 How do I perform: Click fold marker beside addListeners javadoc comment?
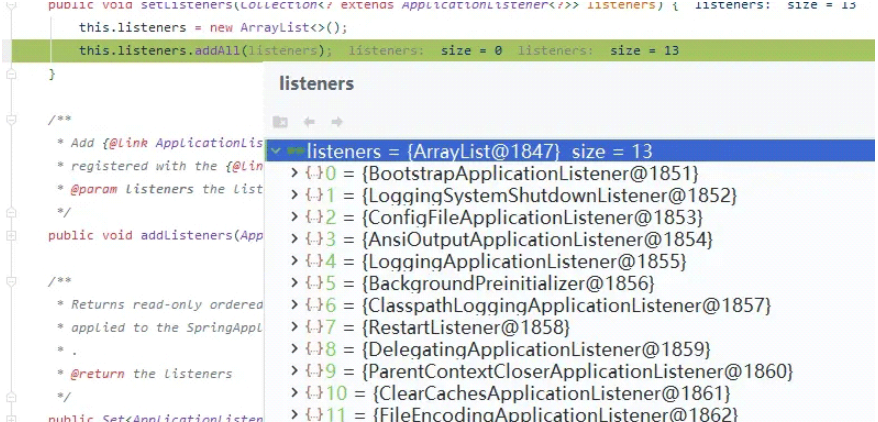pos(11,120)
